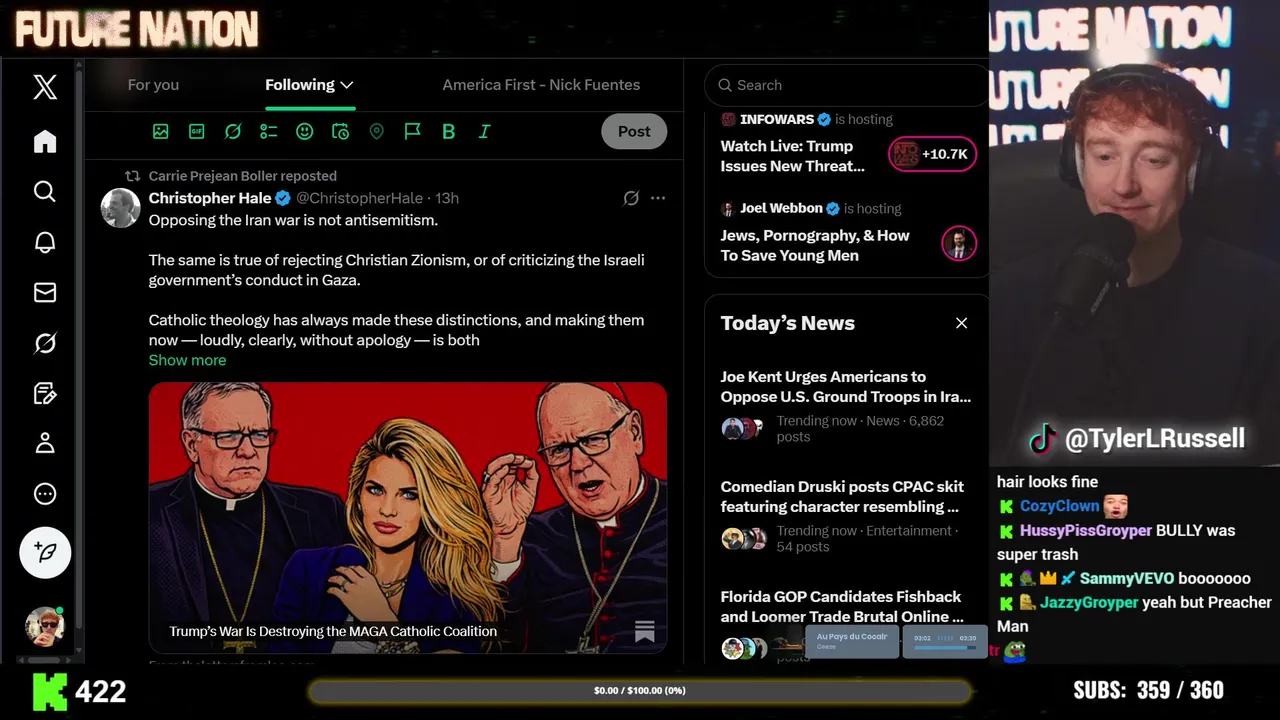The width and height of the screenshot is (1280, 720).
Task: Open Messages envelope icon
Action: pyautogui.click(x=45, y=292)
